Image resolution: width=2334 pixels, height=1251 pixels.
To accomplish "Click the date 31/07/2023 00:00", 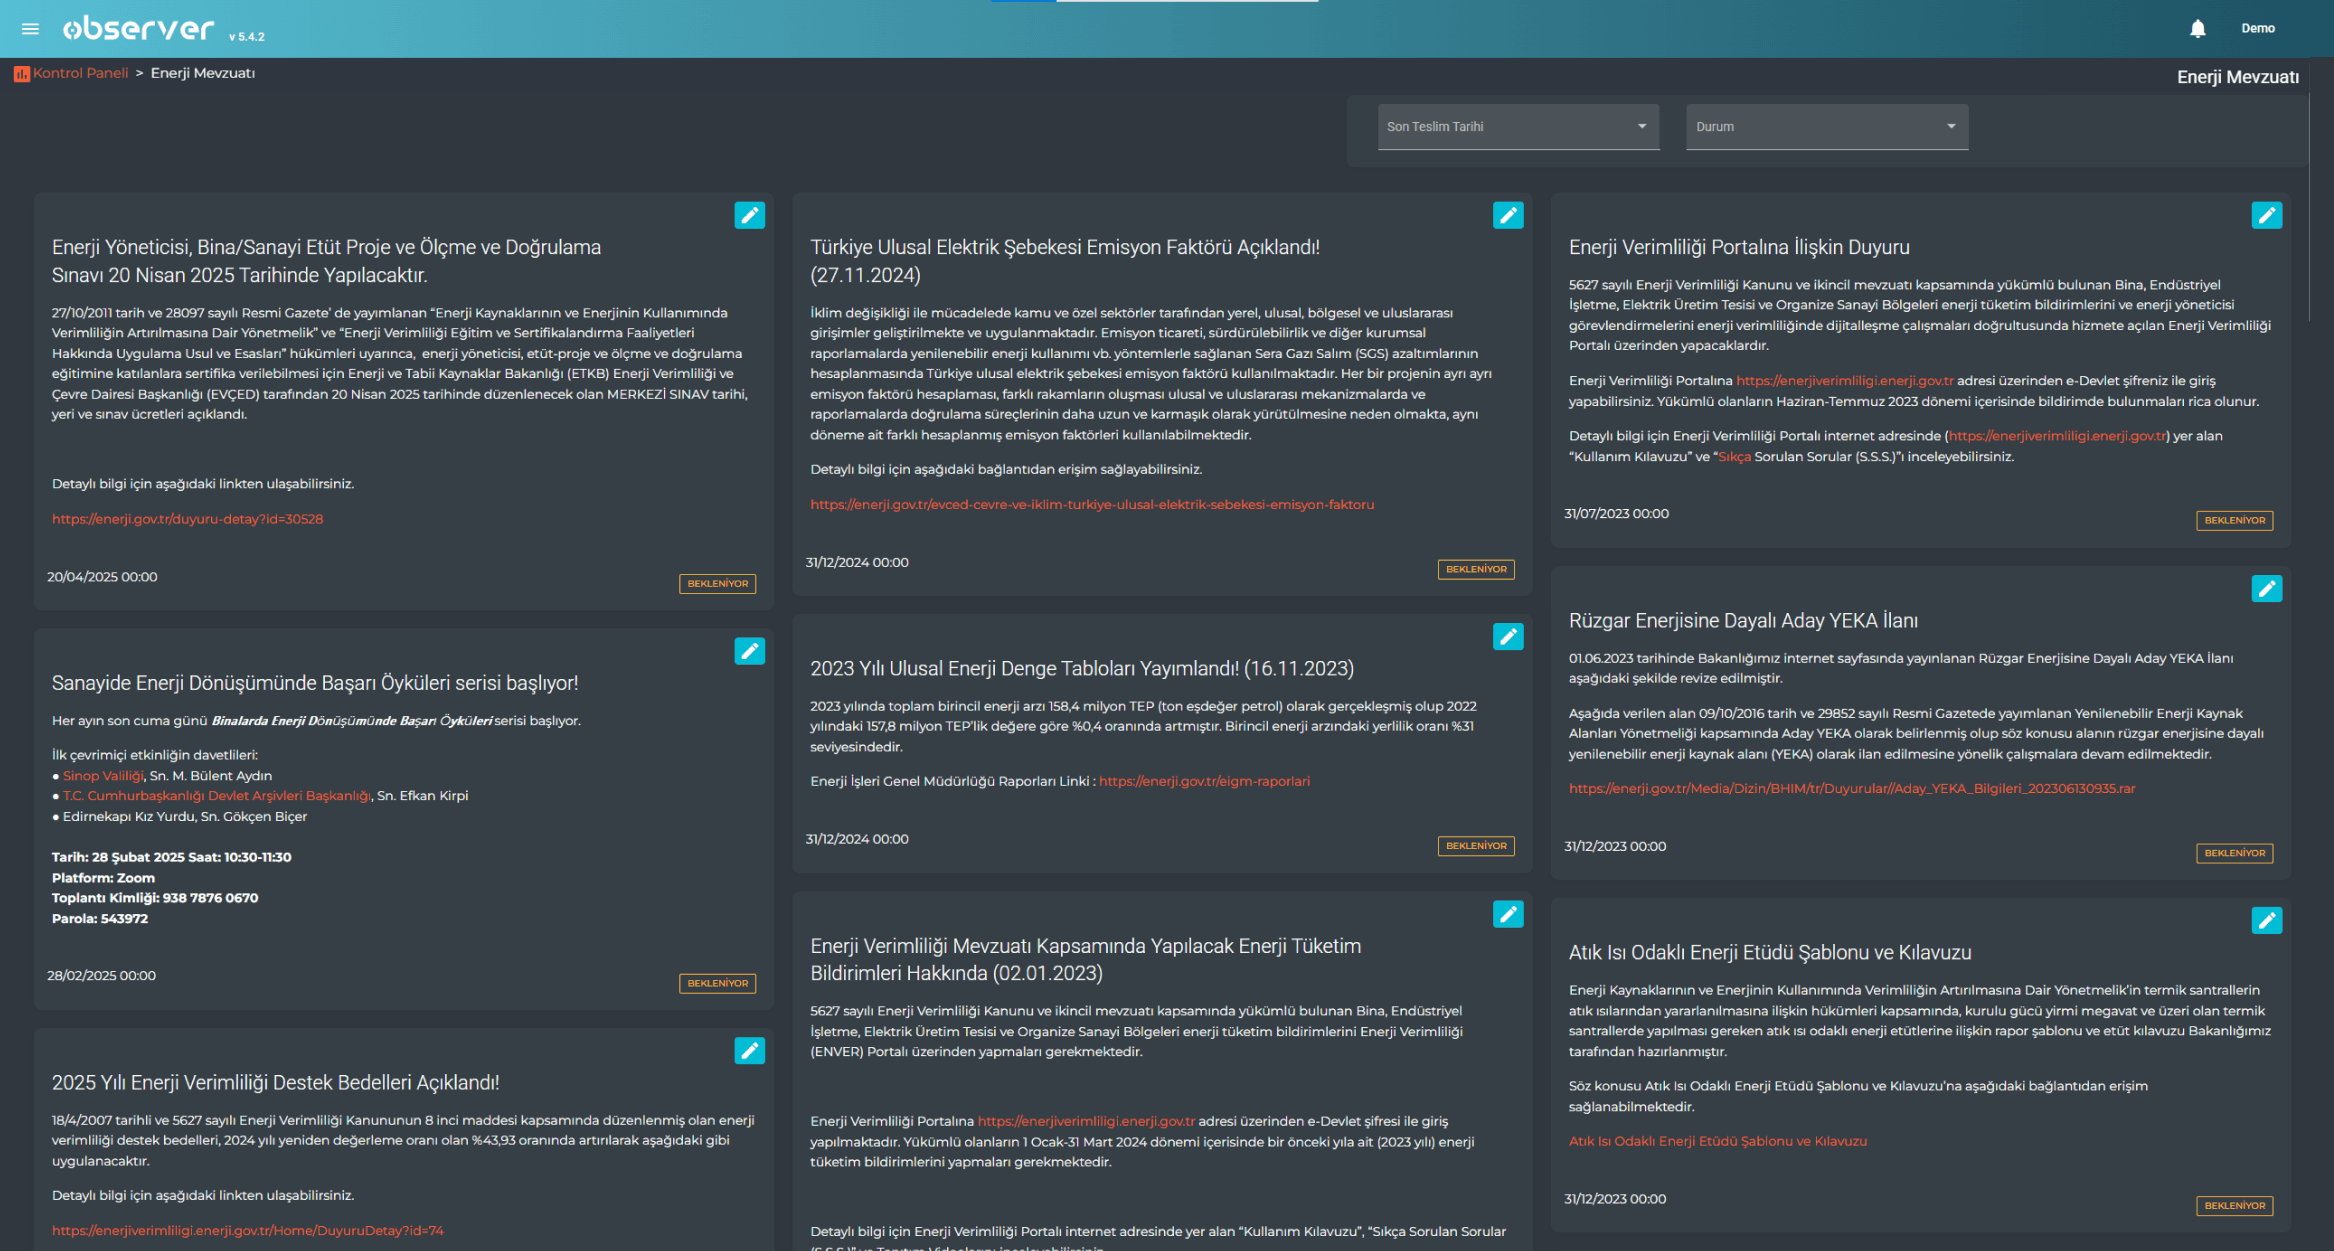I will pos(1616,514).
